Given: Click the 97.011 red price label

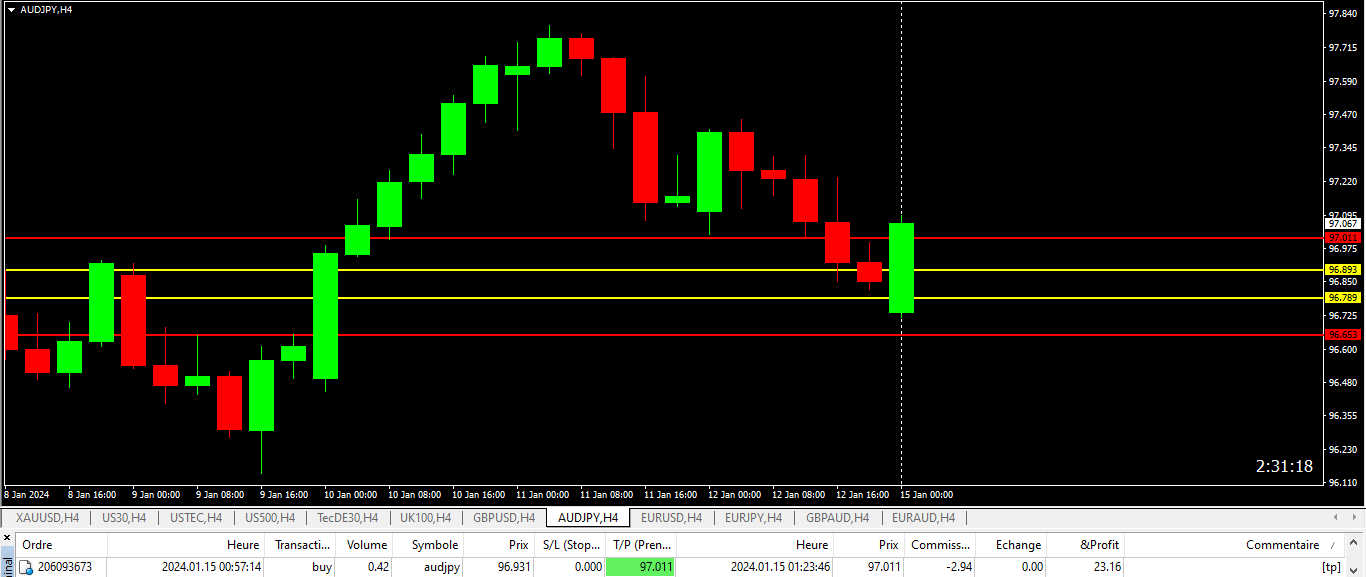Looking at the screenshot, I should click(1343, 238).
